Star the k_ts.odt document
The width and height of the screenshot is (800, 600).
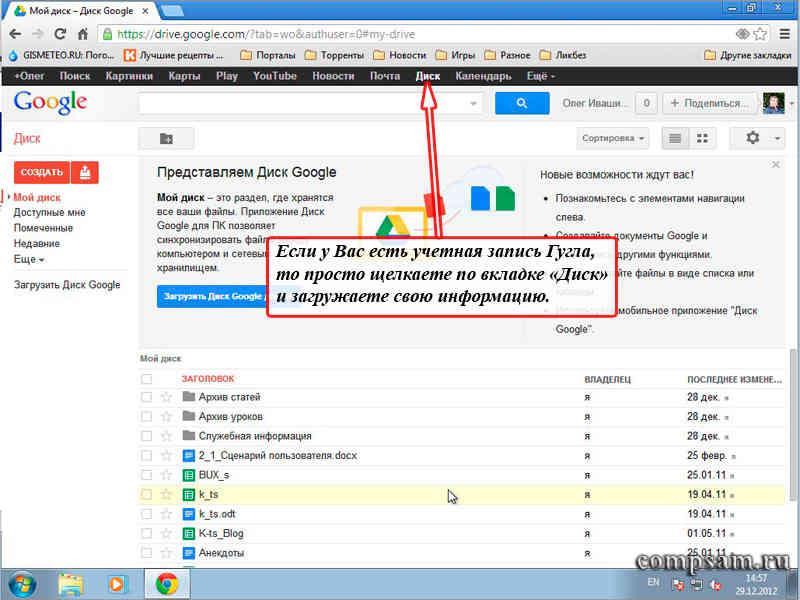tap(166, 514)
